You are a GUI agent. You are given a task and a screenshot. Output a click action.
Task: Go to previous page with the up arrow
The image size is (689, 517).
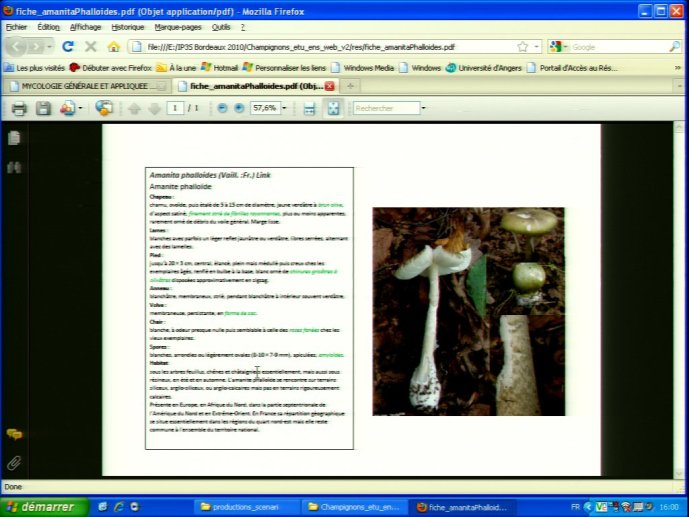[134, 108]
